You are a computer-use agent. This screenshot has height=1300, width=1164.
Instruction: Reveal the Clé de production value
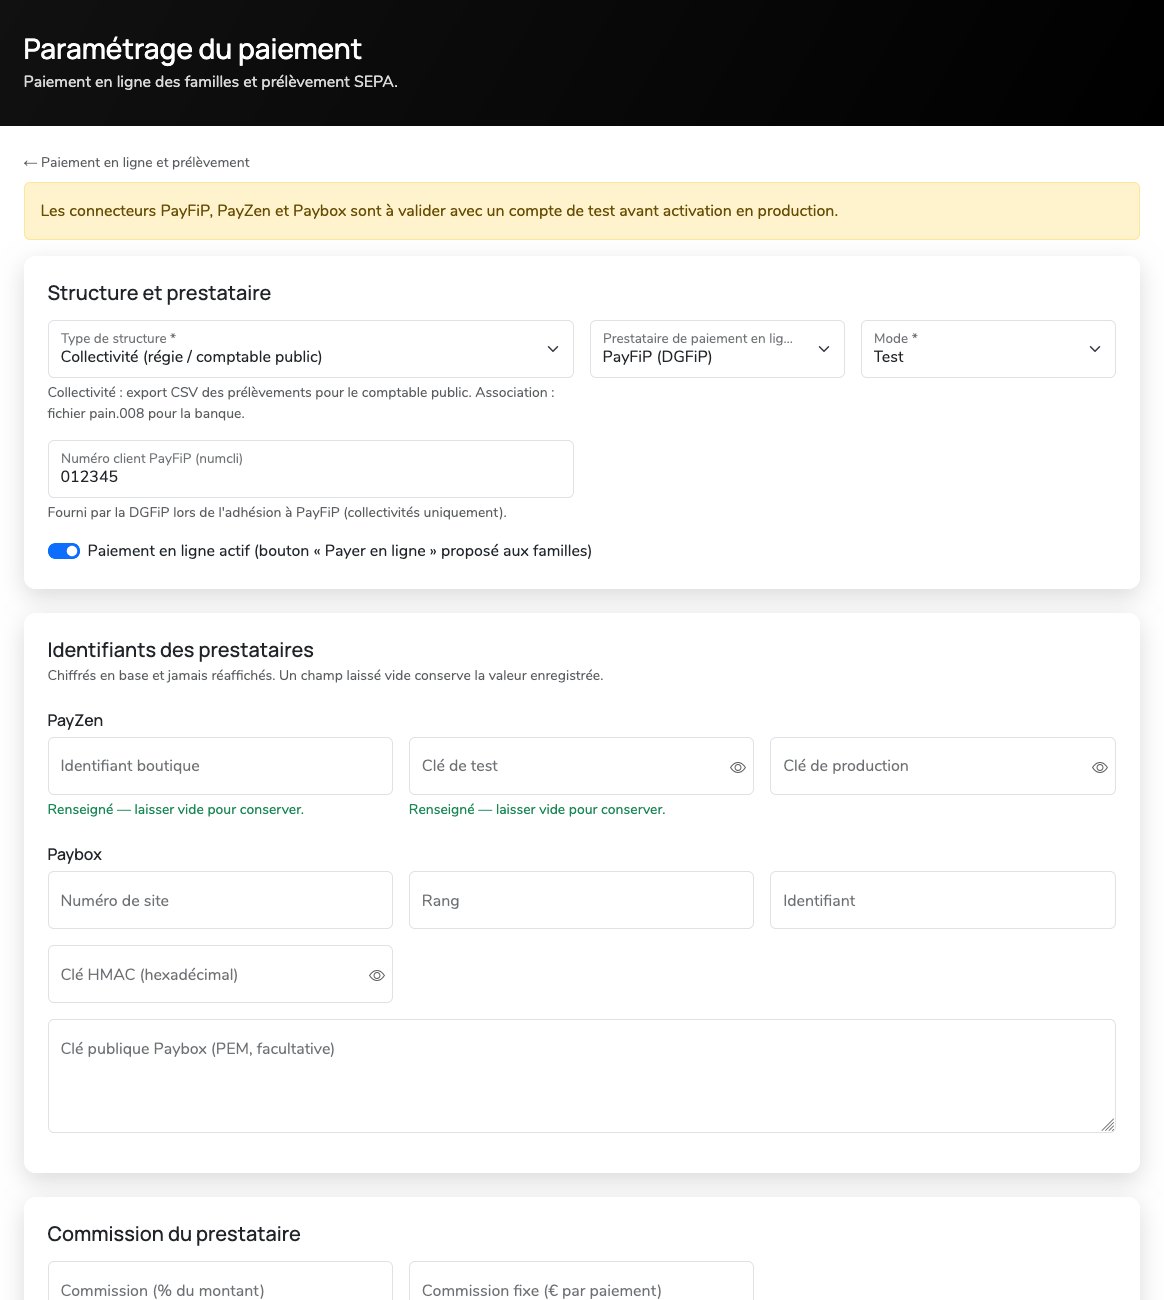tap(1099, 767)
